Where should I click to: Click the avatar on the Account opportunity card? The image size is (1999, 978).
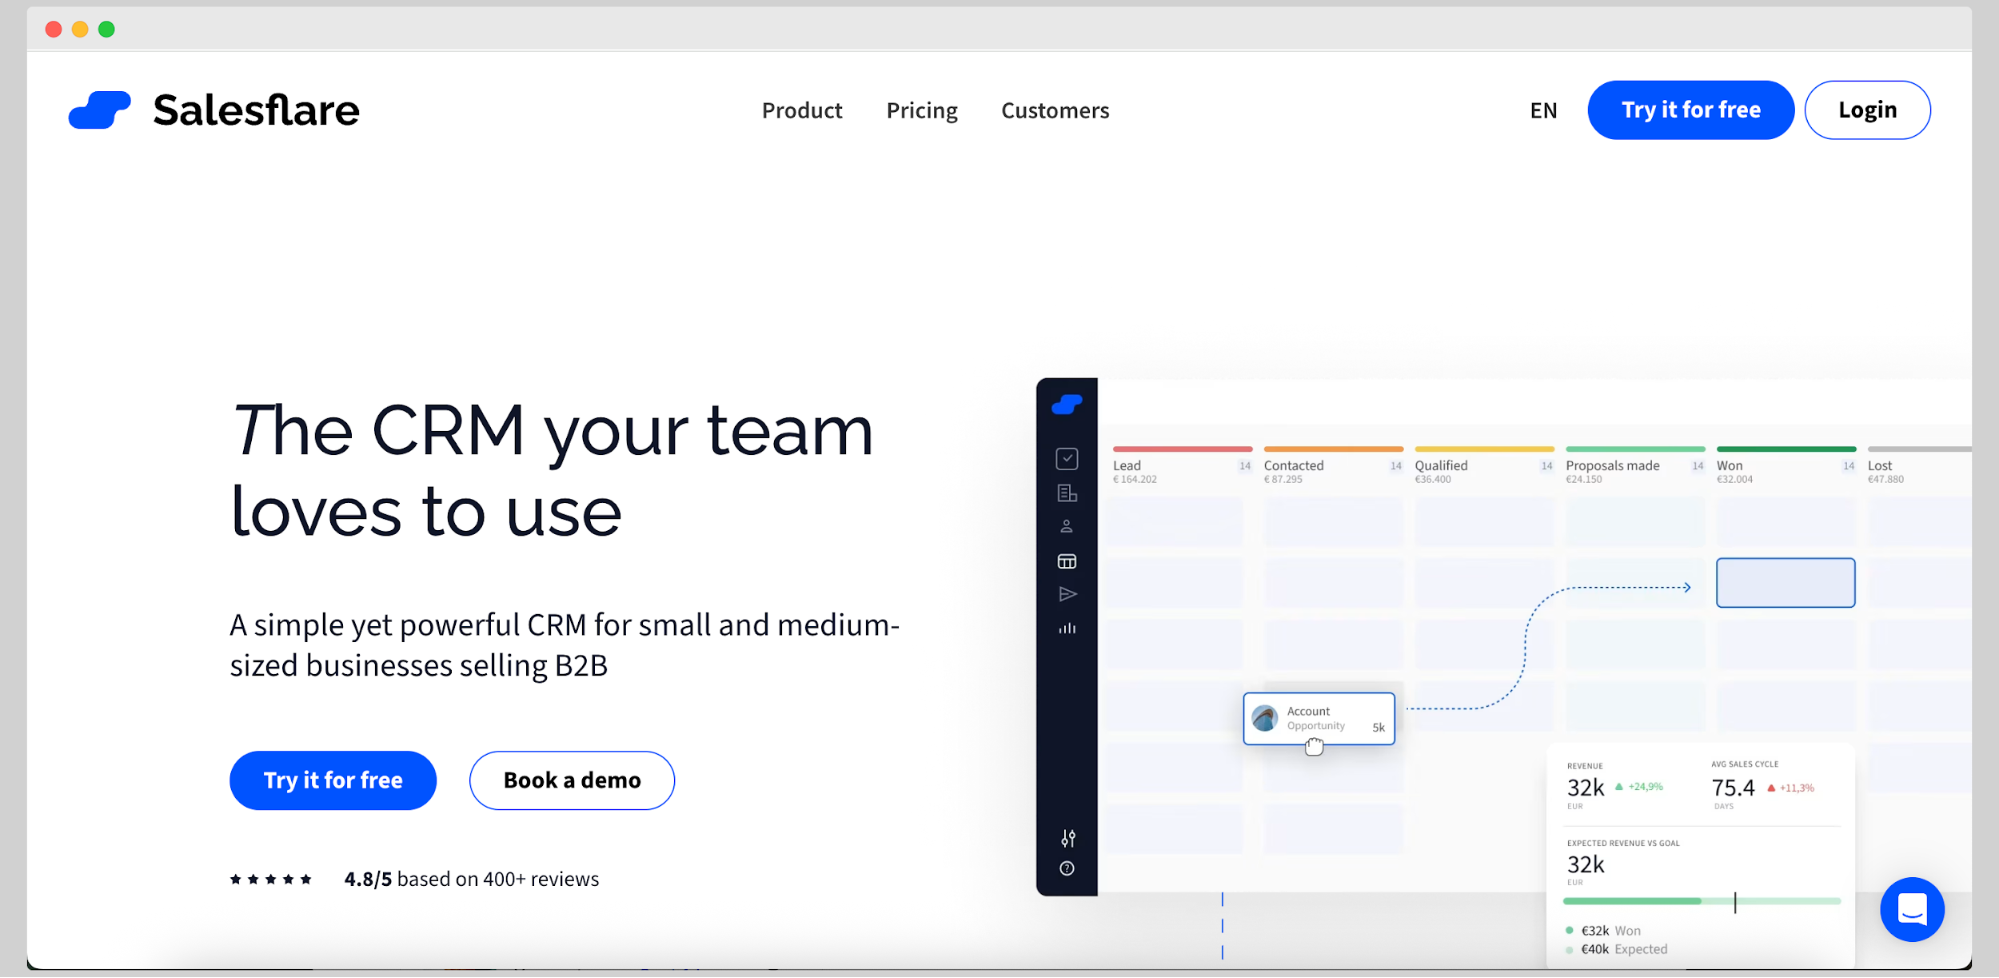pos(1265,718)
